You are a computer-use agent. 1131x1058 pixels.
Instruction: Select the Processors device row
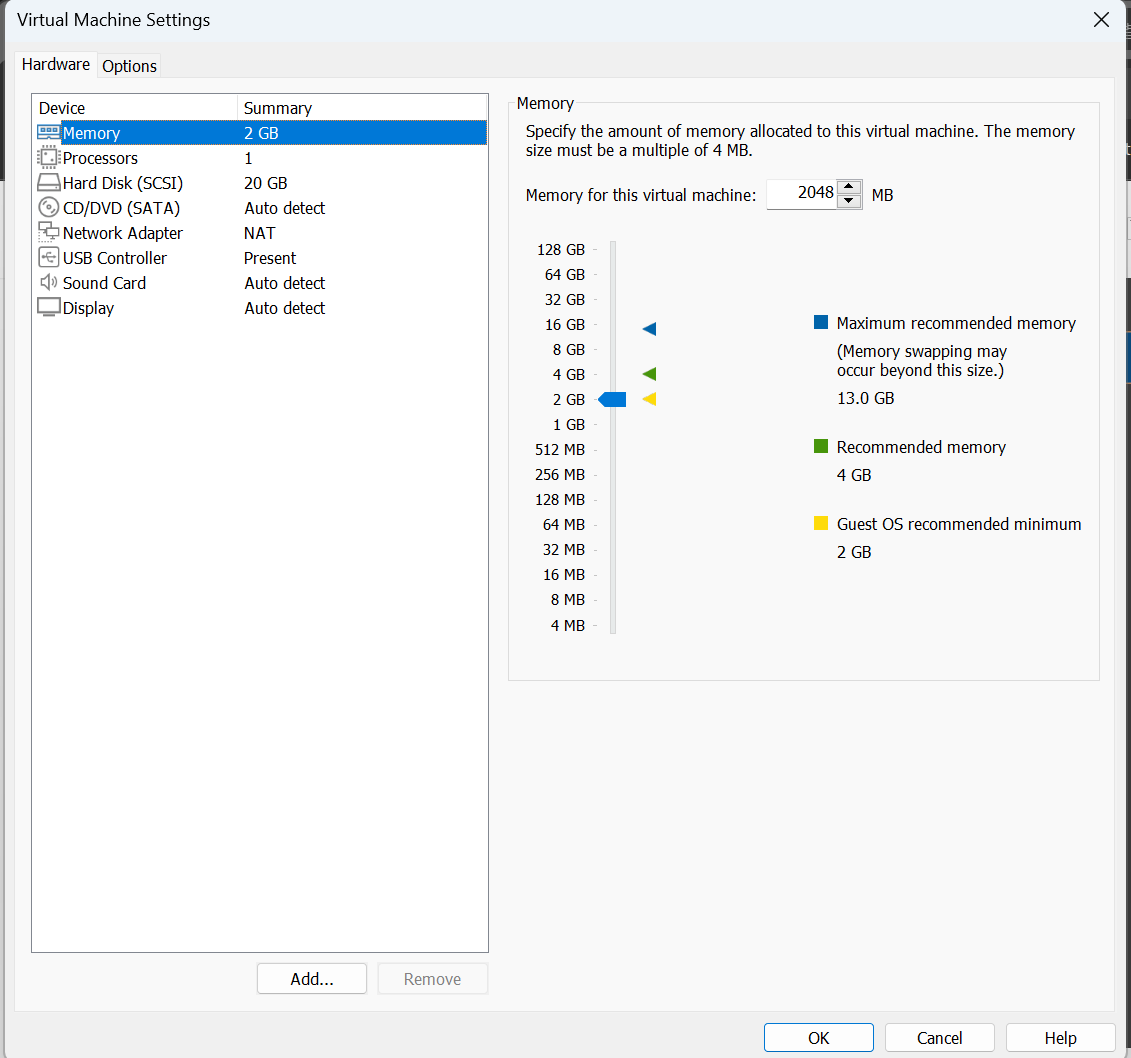click(x=261, y=158)
